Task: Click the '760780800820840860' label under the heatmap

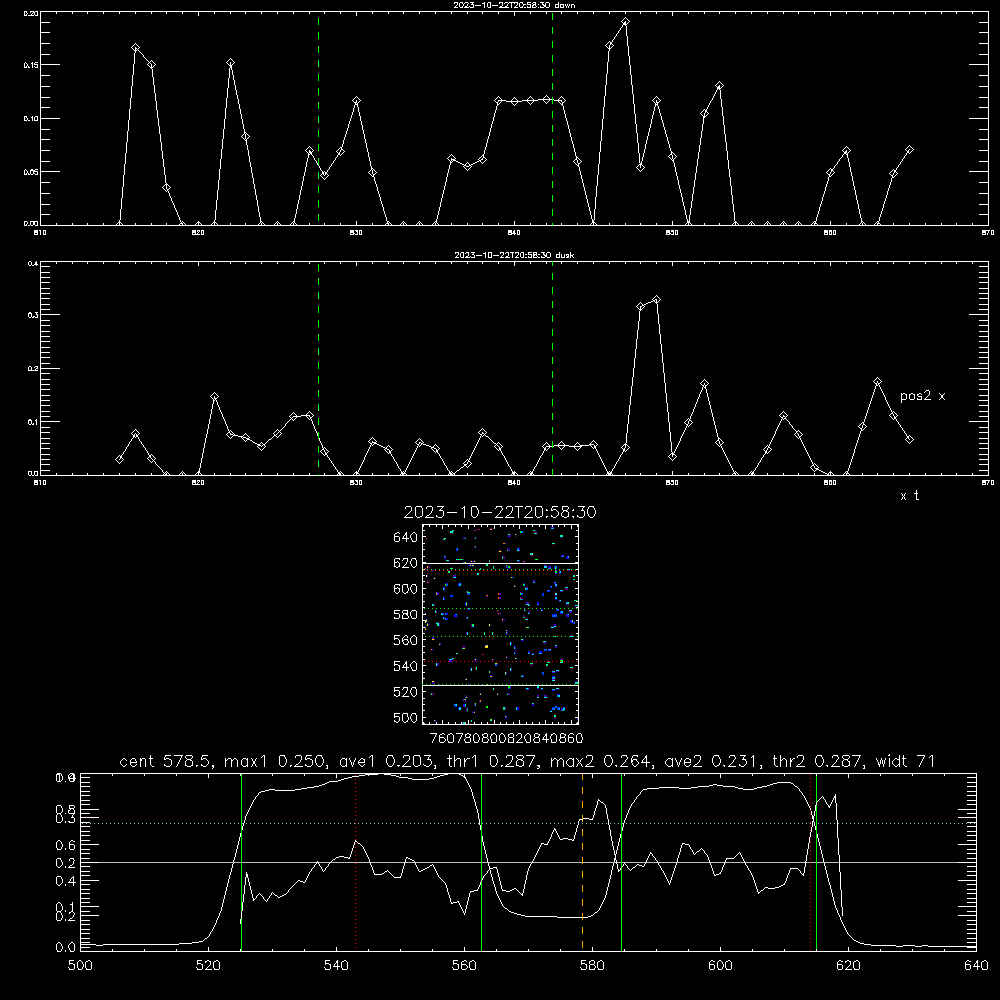Action: coord(506,738)
